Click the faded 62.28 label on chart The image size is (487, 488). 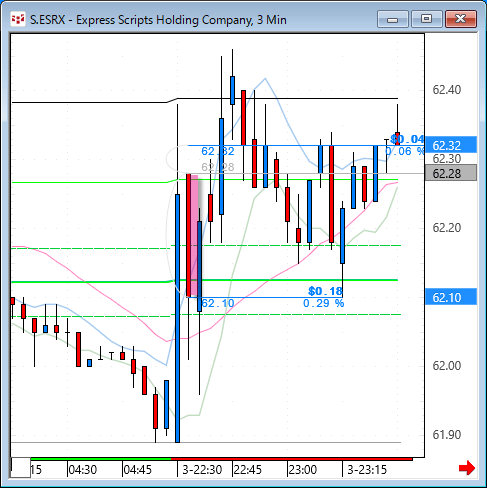(x=218, y=167)
